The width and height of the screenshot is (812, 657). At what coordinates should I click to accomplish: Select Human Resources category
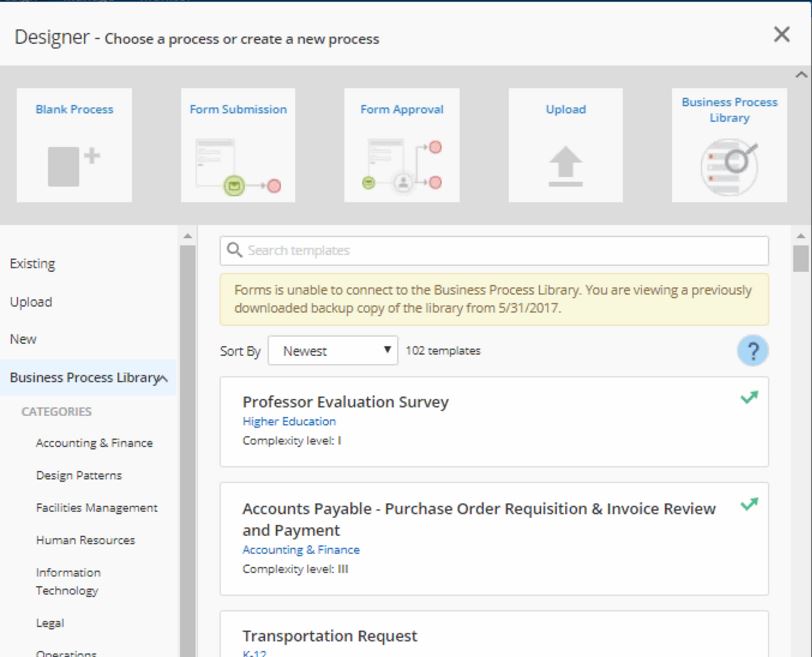[x=85, y=540]
